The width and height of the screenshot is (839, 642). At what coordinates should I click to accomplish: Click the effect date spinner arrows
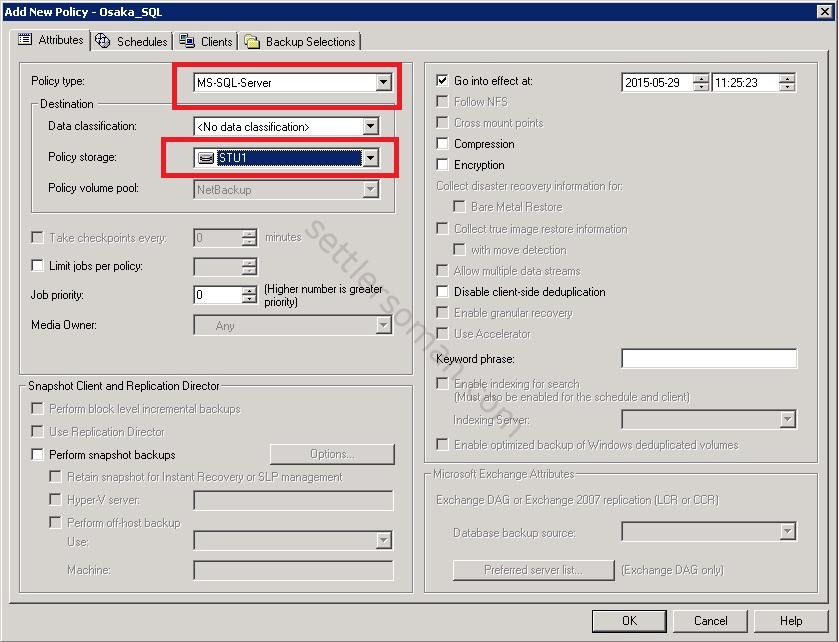(700, 83)
